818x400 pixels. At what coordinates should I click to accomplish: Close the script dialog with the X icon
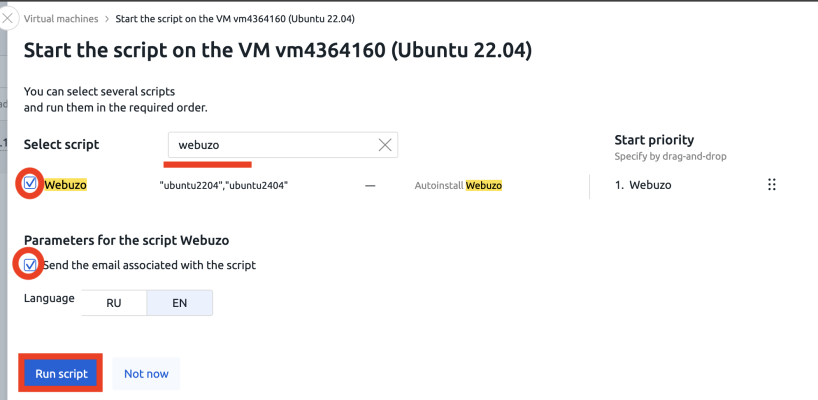8,19
